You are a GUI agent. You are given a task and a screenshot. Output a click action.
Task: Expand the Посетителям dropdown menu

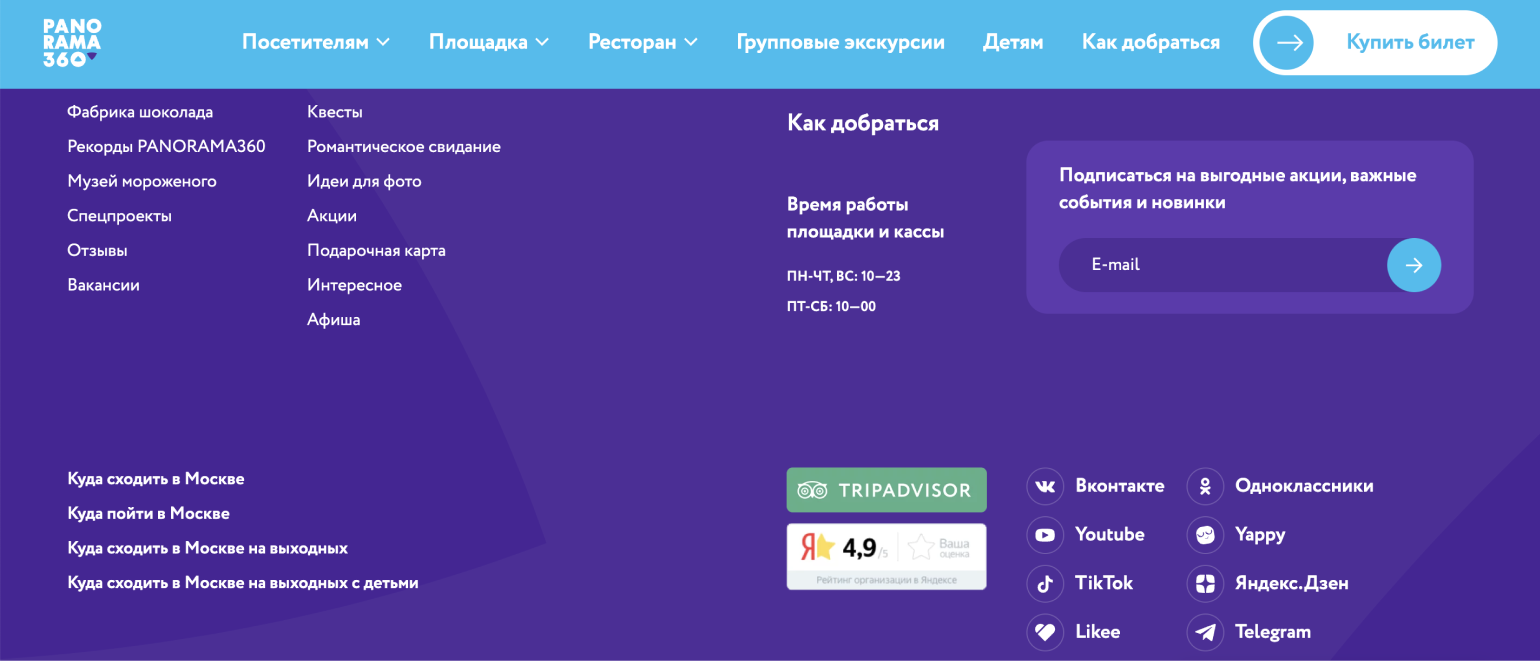click(x=316, y=42)
